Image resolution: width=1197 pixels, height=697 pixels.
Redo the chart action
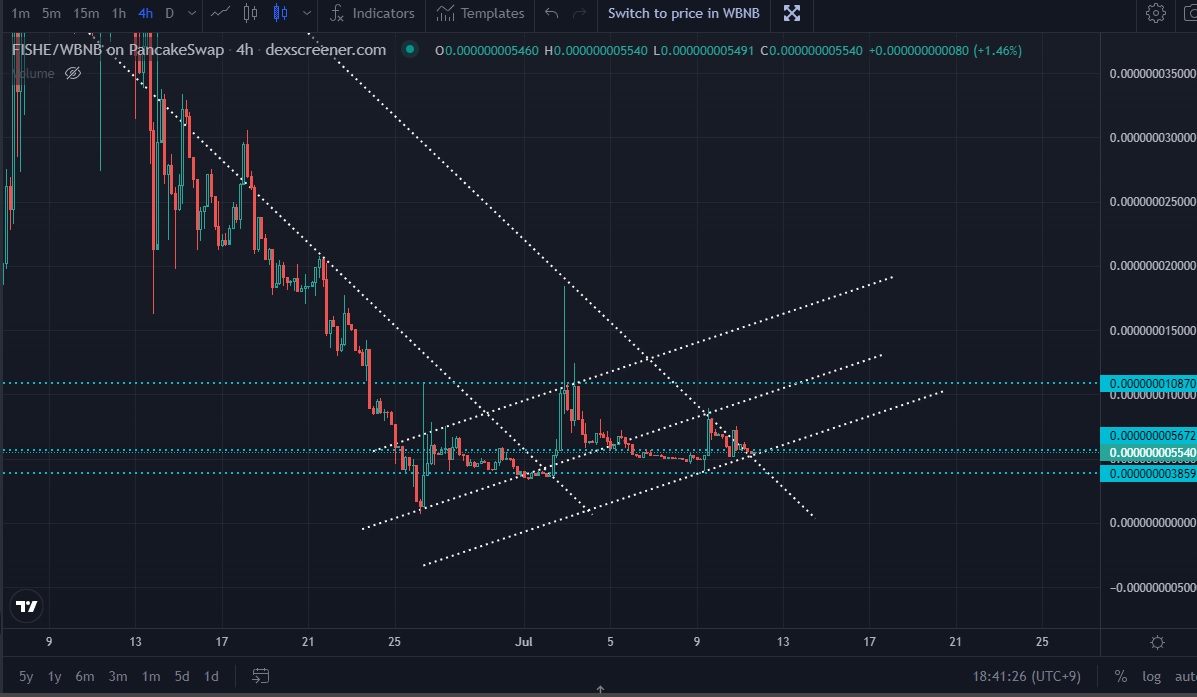pos(579,13)
